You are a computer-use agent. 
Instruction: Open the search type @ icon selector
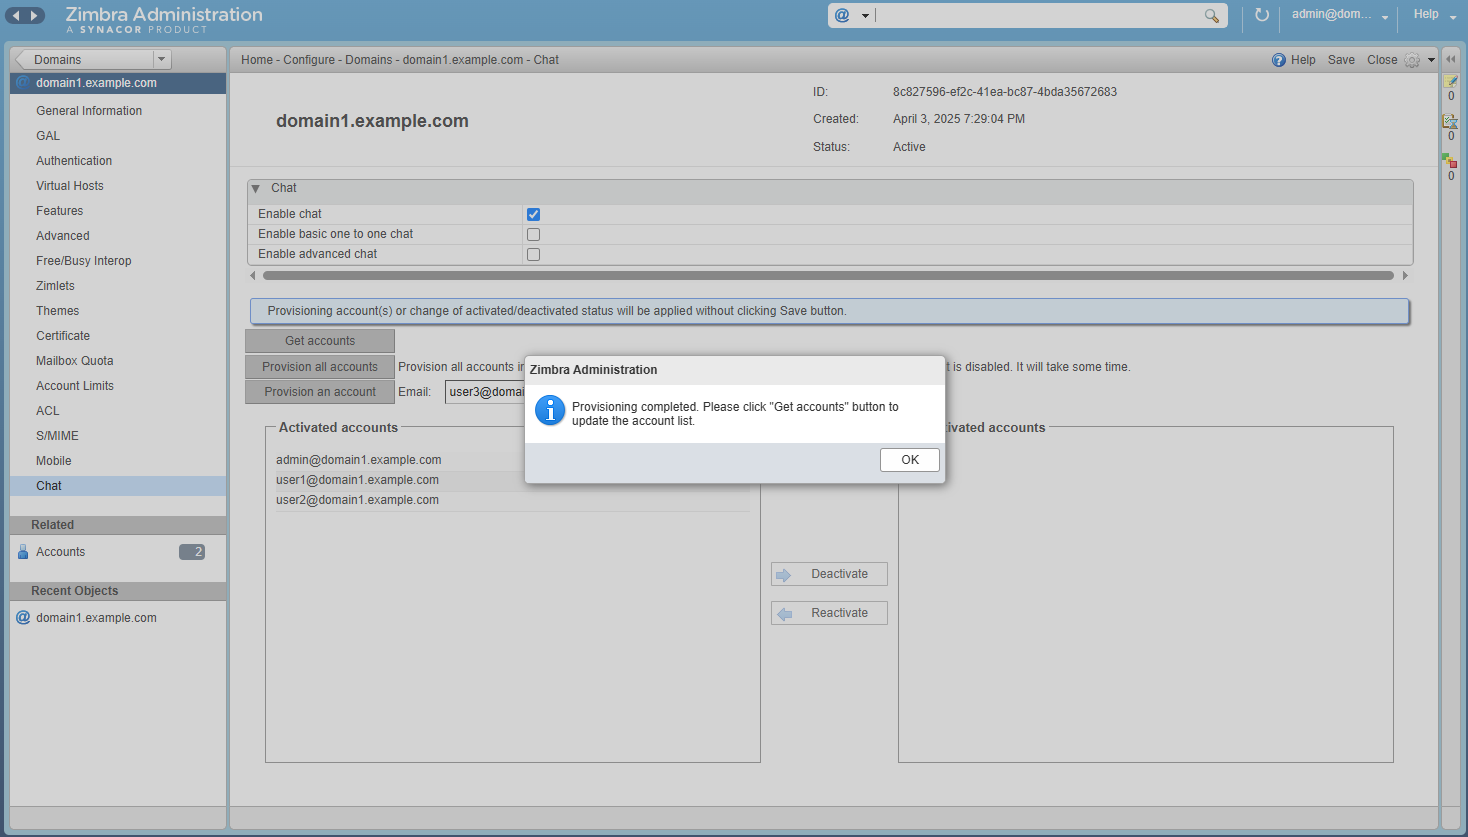(x=842, y=15)
